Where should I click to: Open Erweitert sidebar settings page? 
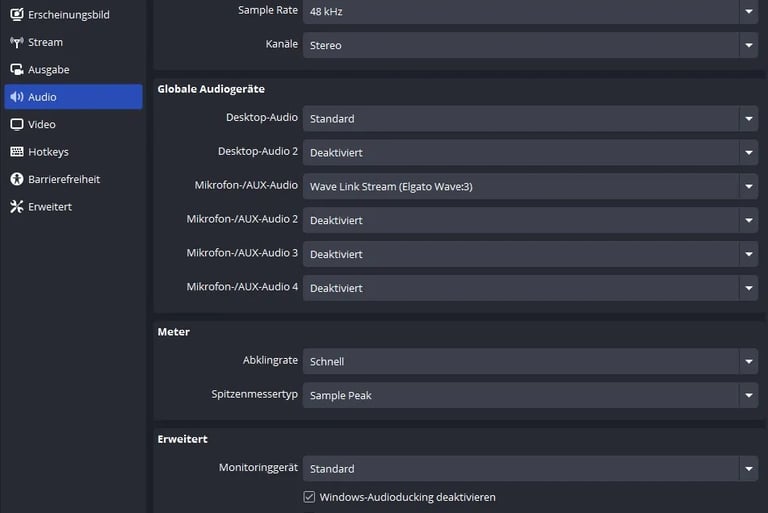click(x=73, y=207)
